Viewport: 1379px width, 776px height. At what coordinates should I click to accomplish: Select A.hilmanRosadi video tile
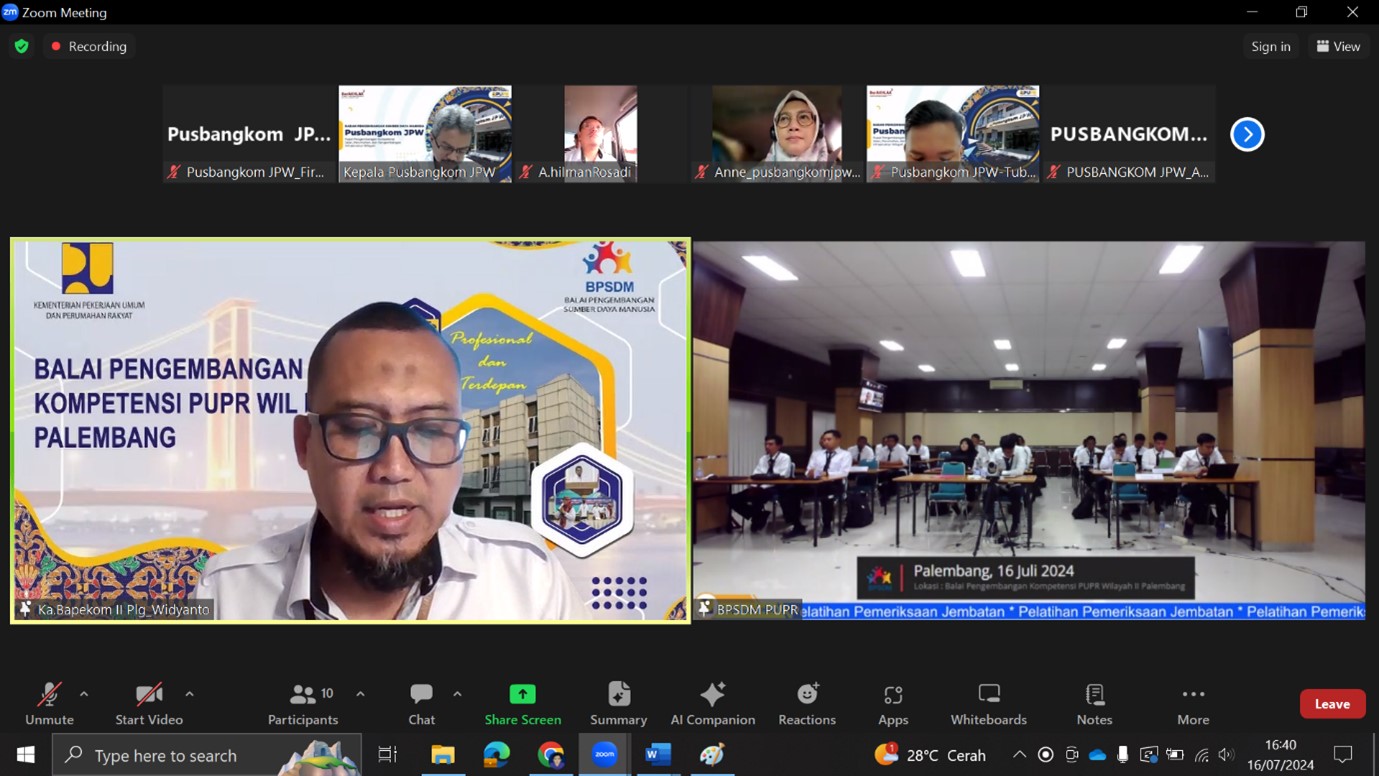click(601, 134)
